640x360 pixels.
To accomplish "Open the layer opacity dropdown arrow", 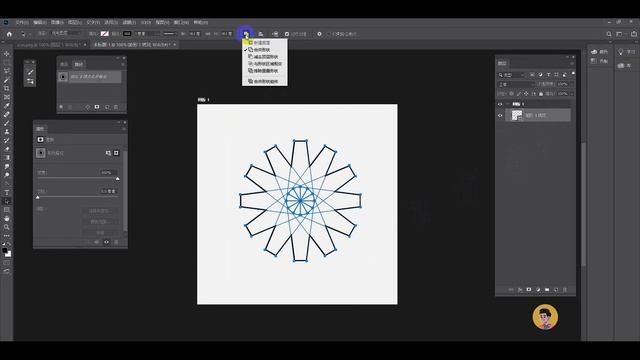I will coord(572,84).
